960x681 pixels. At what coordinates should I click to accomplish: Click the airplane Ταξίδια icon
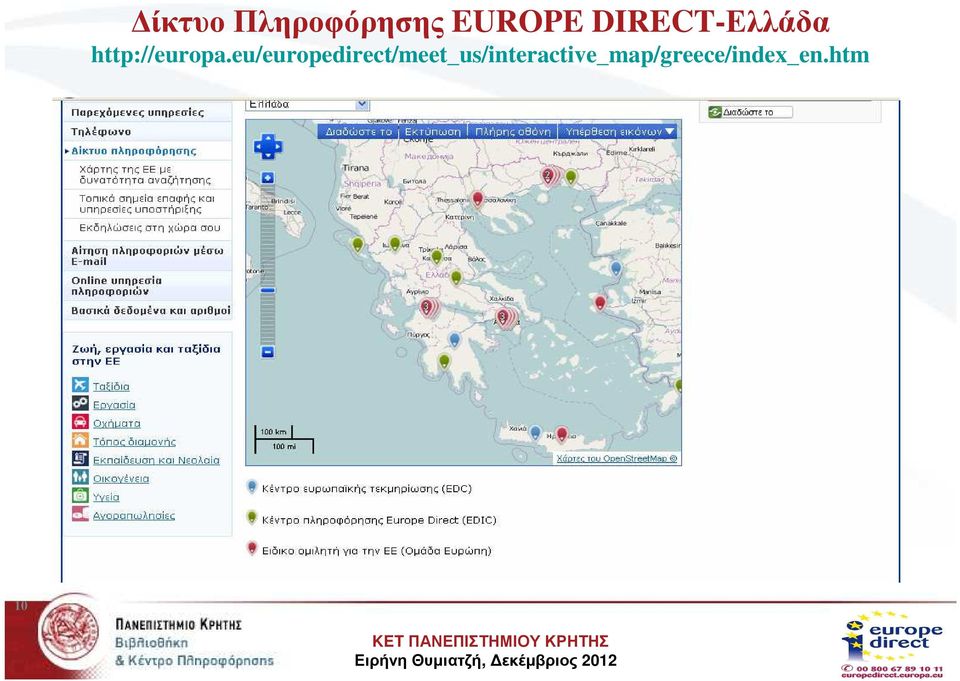[x=80, y=385]
